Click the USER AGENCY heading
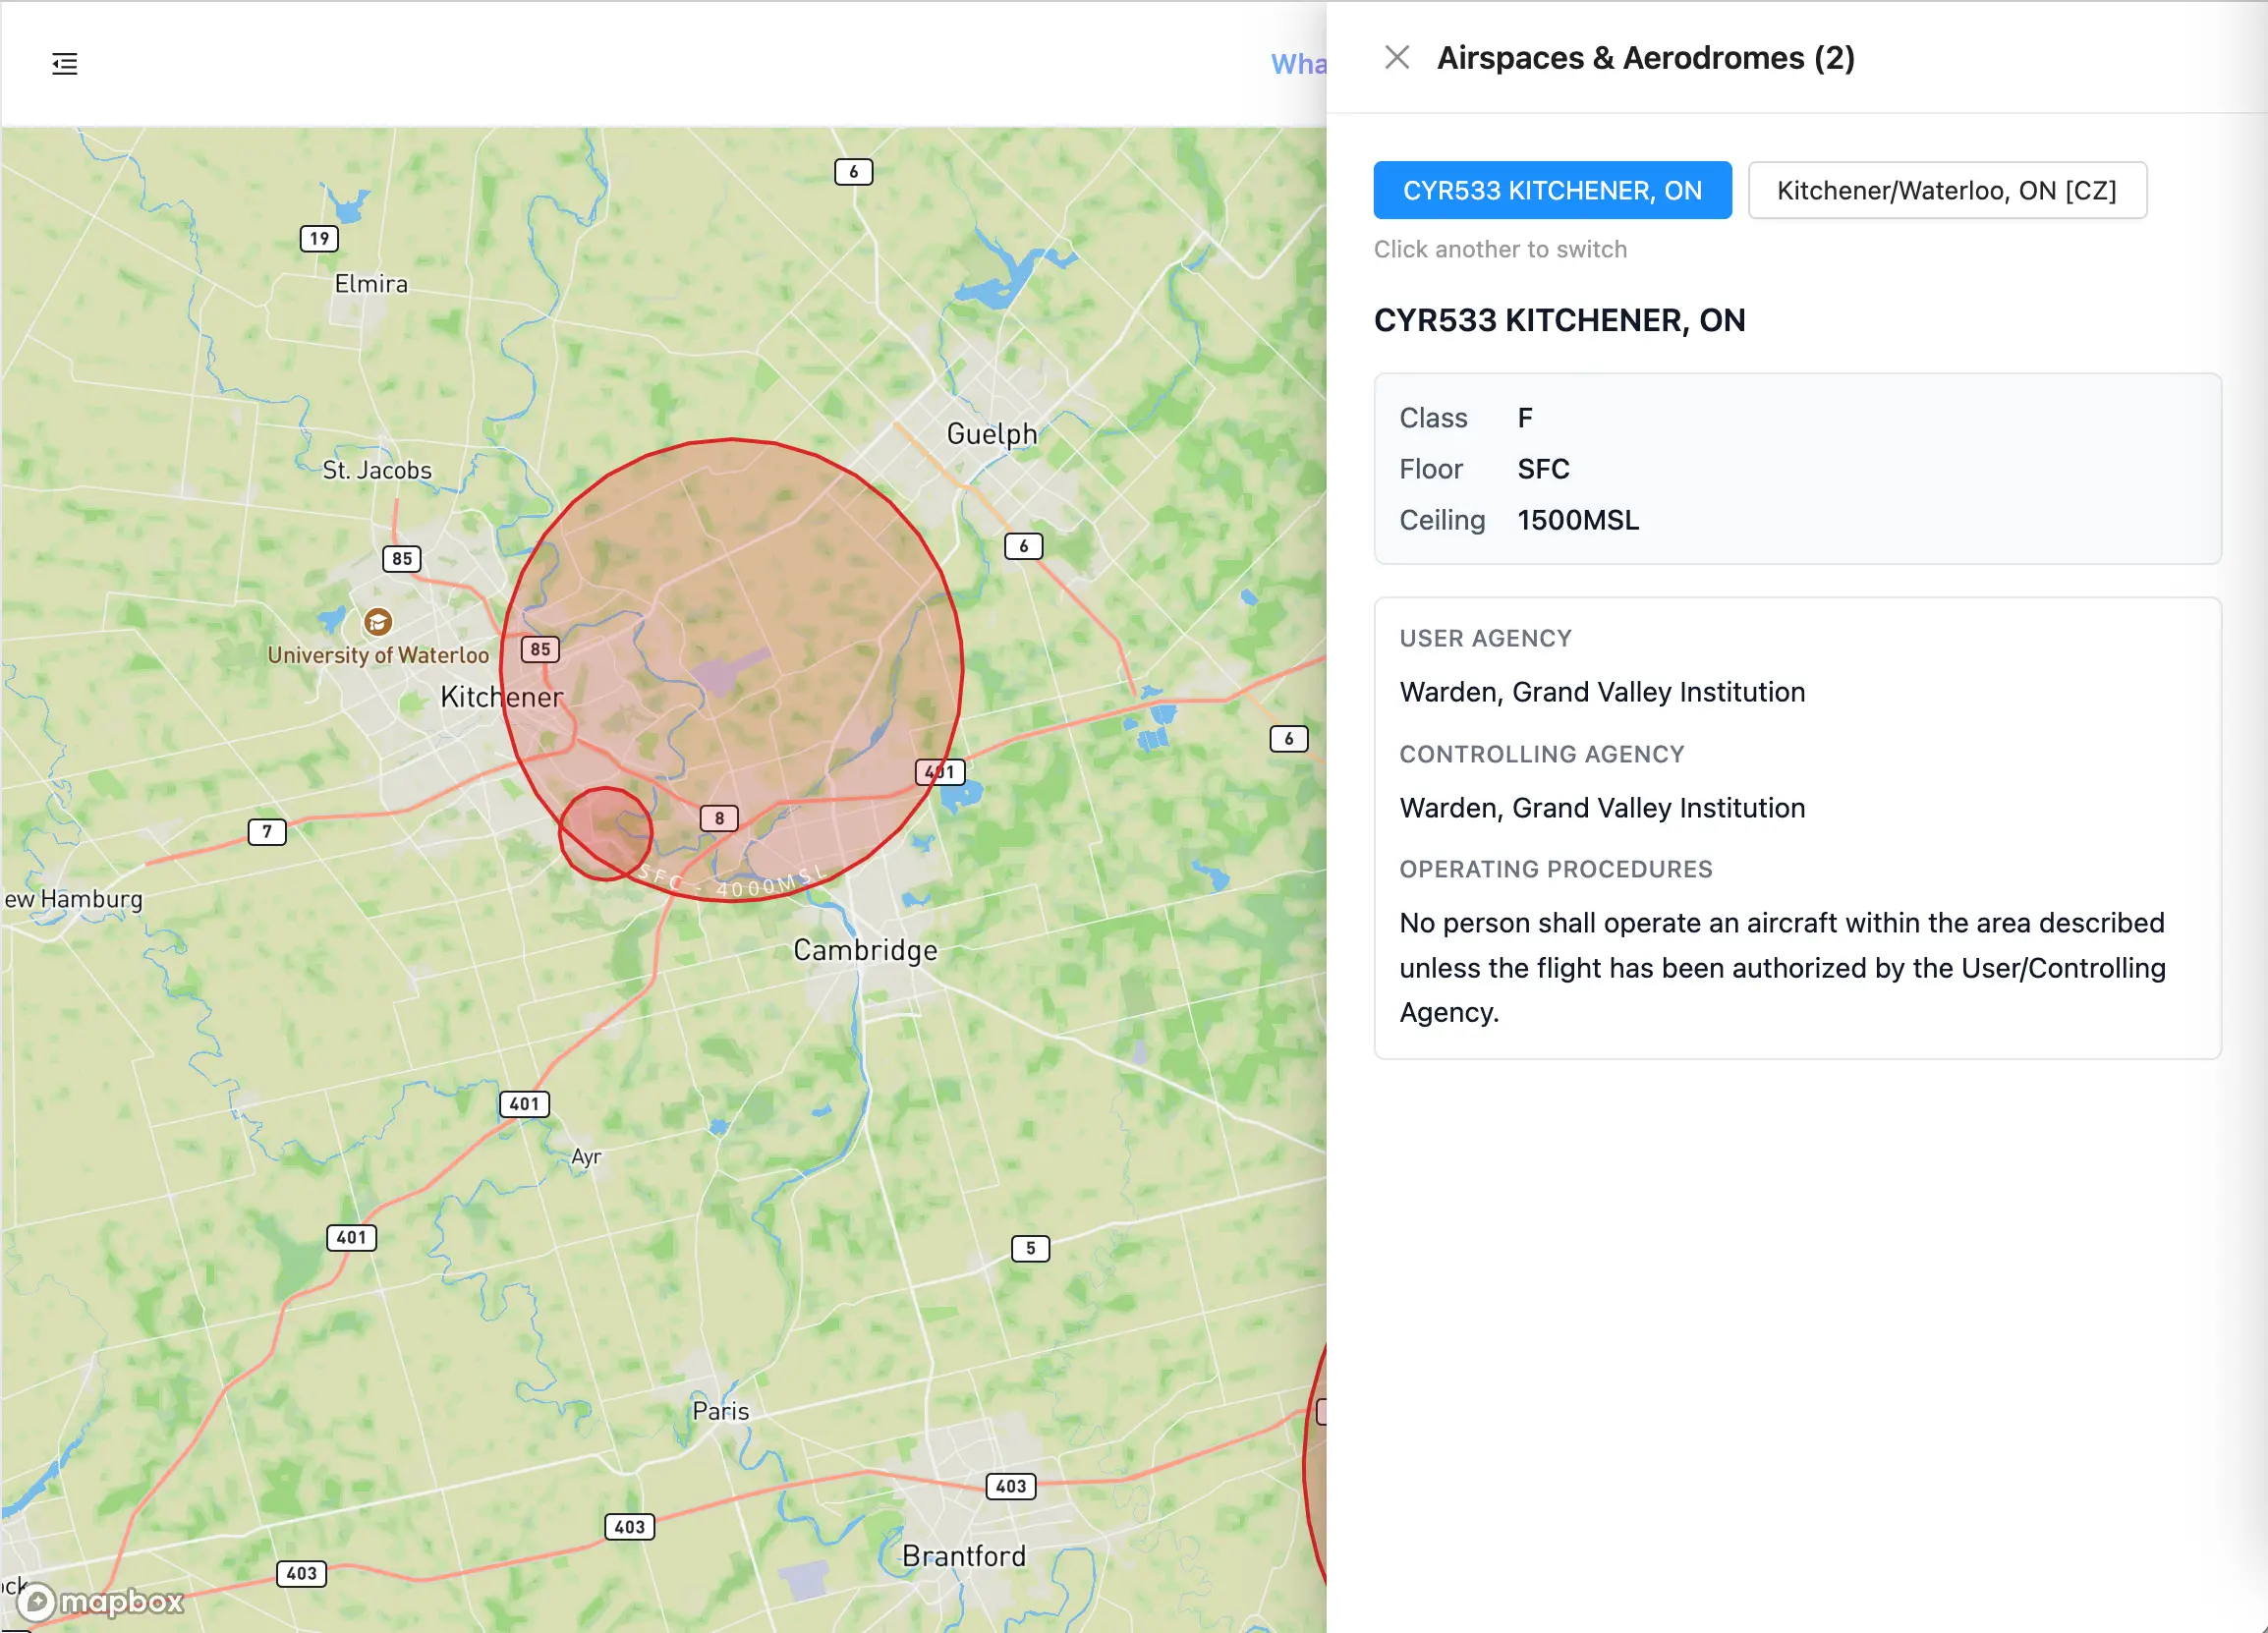2268x1633 pixels. tap(1485, 638)
